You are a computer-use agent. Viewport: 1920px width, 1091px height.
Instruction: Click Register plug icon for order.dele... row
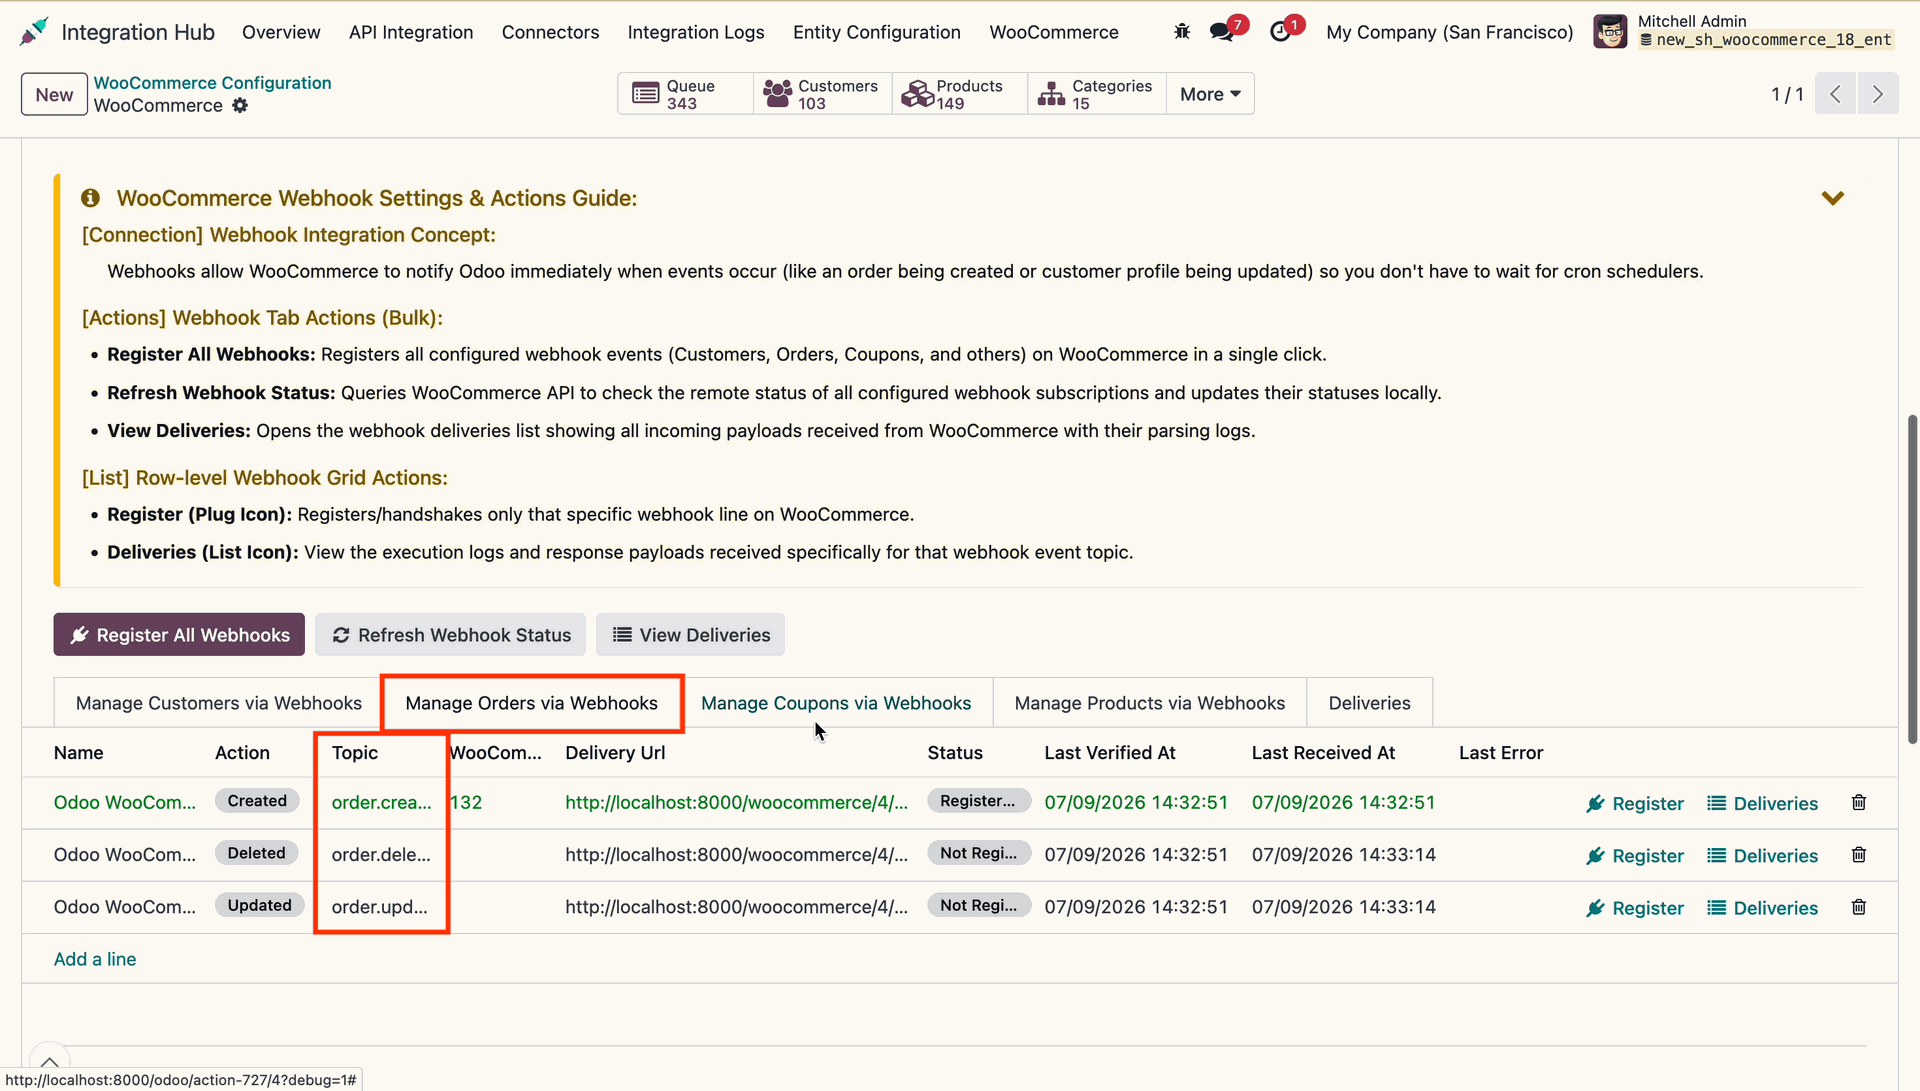[1634, 856]
